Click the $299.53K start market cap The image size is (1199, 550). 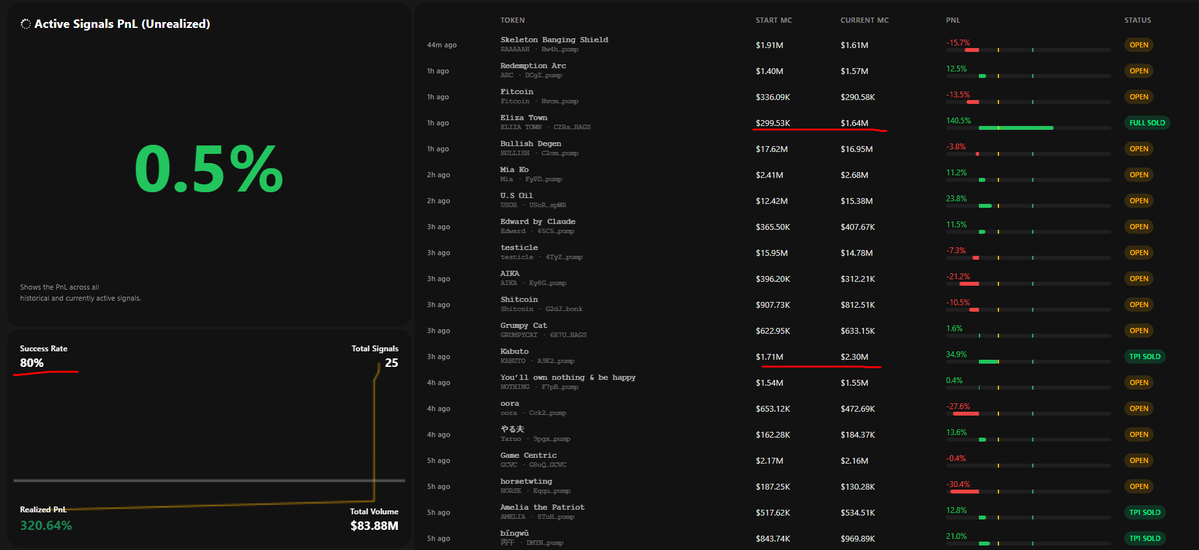(773, 122)
